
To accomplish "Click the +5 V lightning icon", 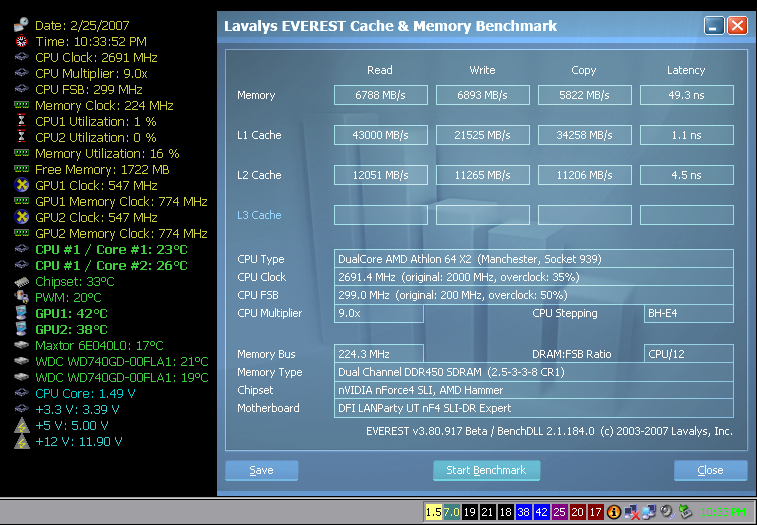I will click(x=21, y=425).
